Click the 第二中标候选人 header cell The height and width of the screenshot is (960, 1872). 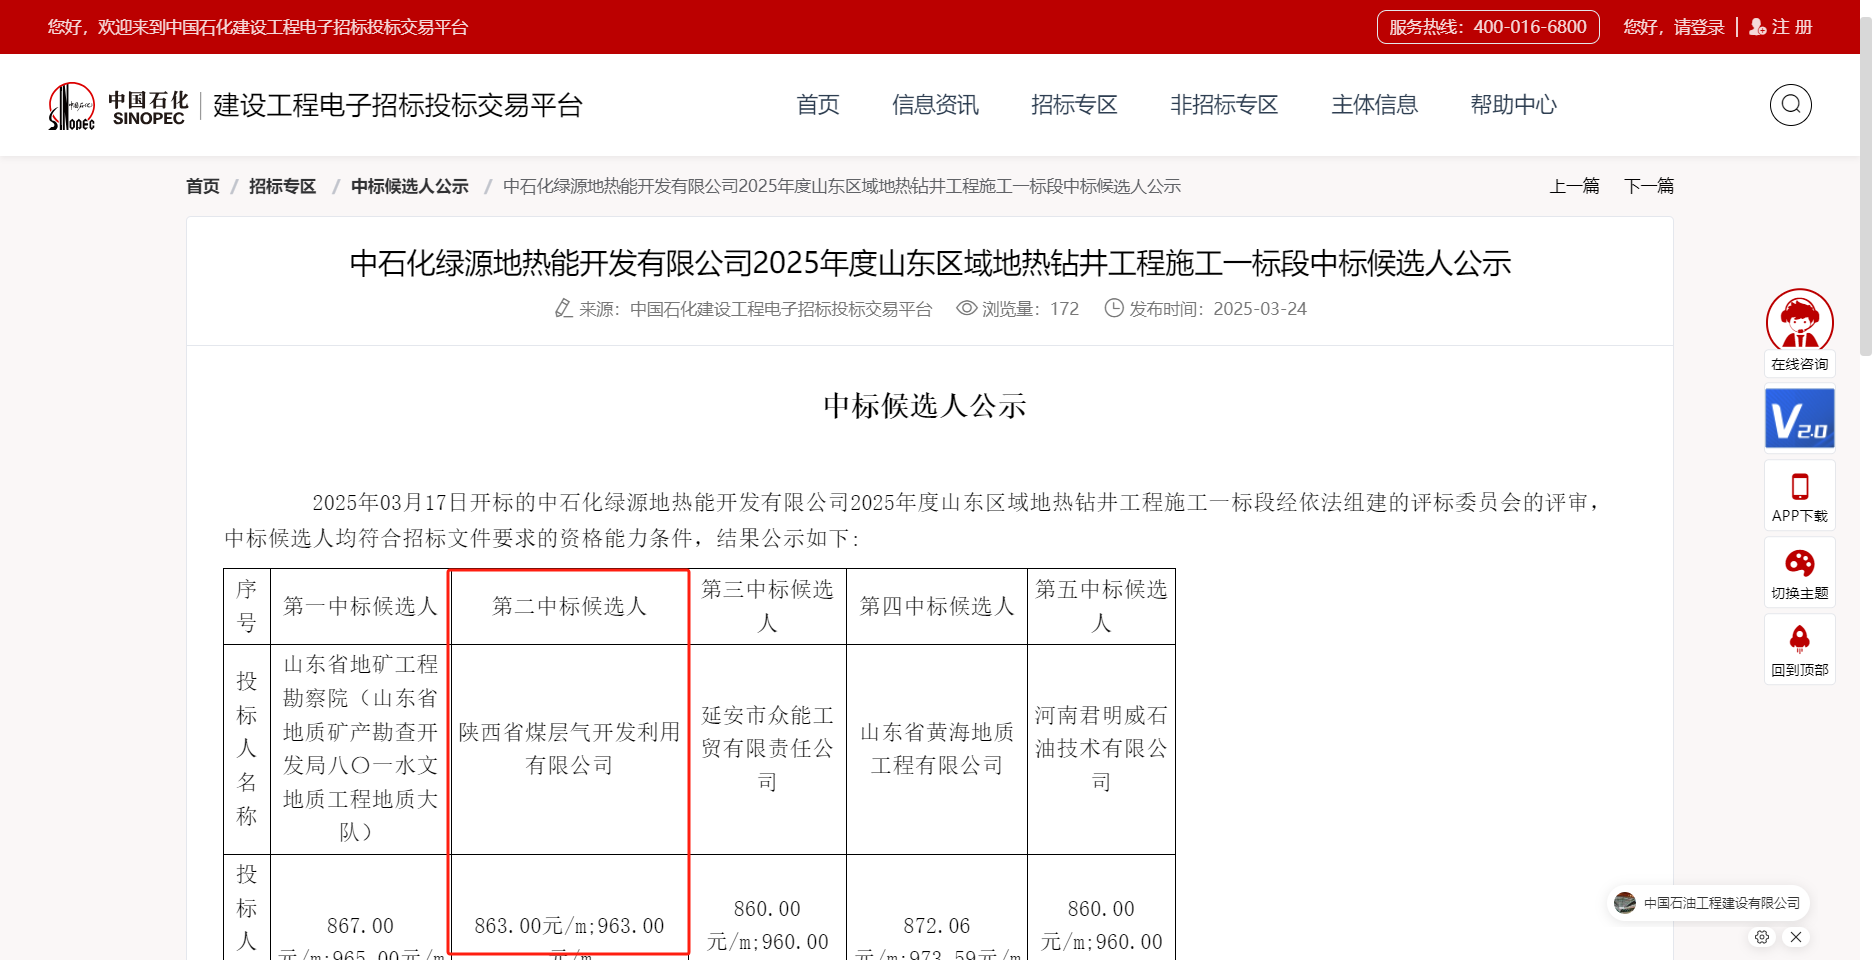tap(569, 606)
